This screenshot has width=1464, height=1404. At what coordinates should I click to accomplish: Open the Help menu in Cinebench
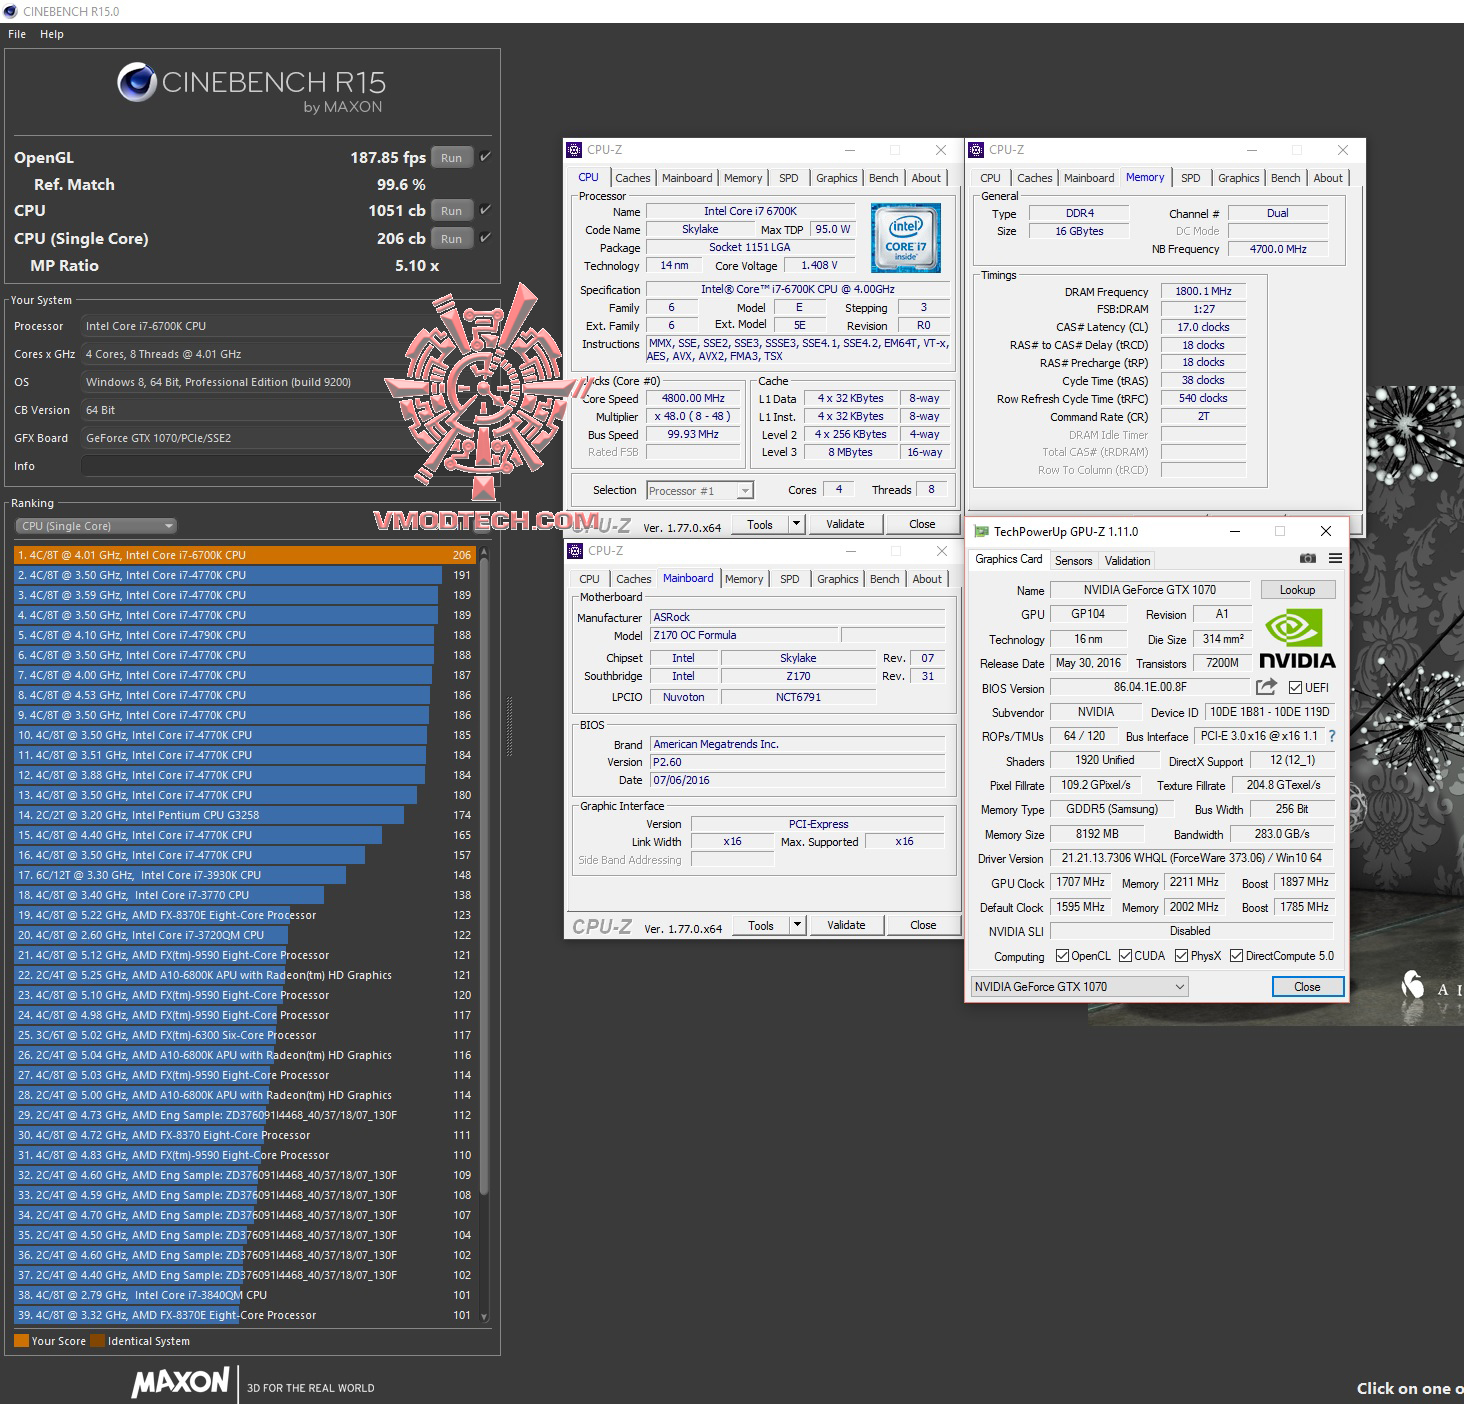pyautogui.click(x=52, y=34)
